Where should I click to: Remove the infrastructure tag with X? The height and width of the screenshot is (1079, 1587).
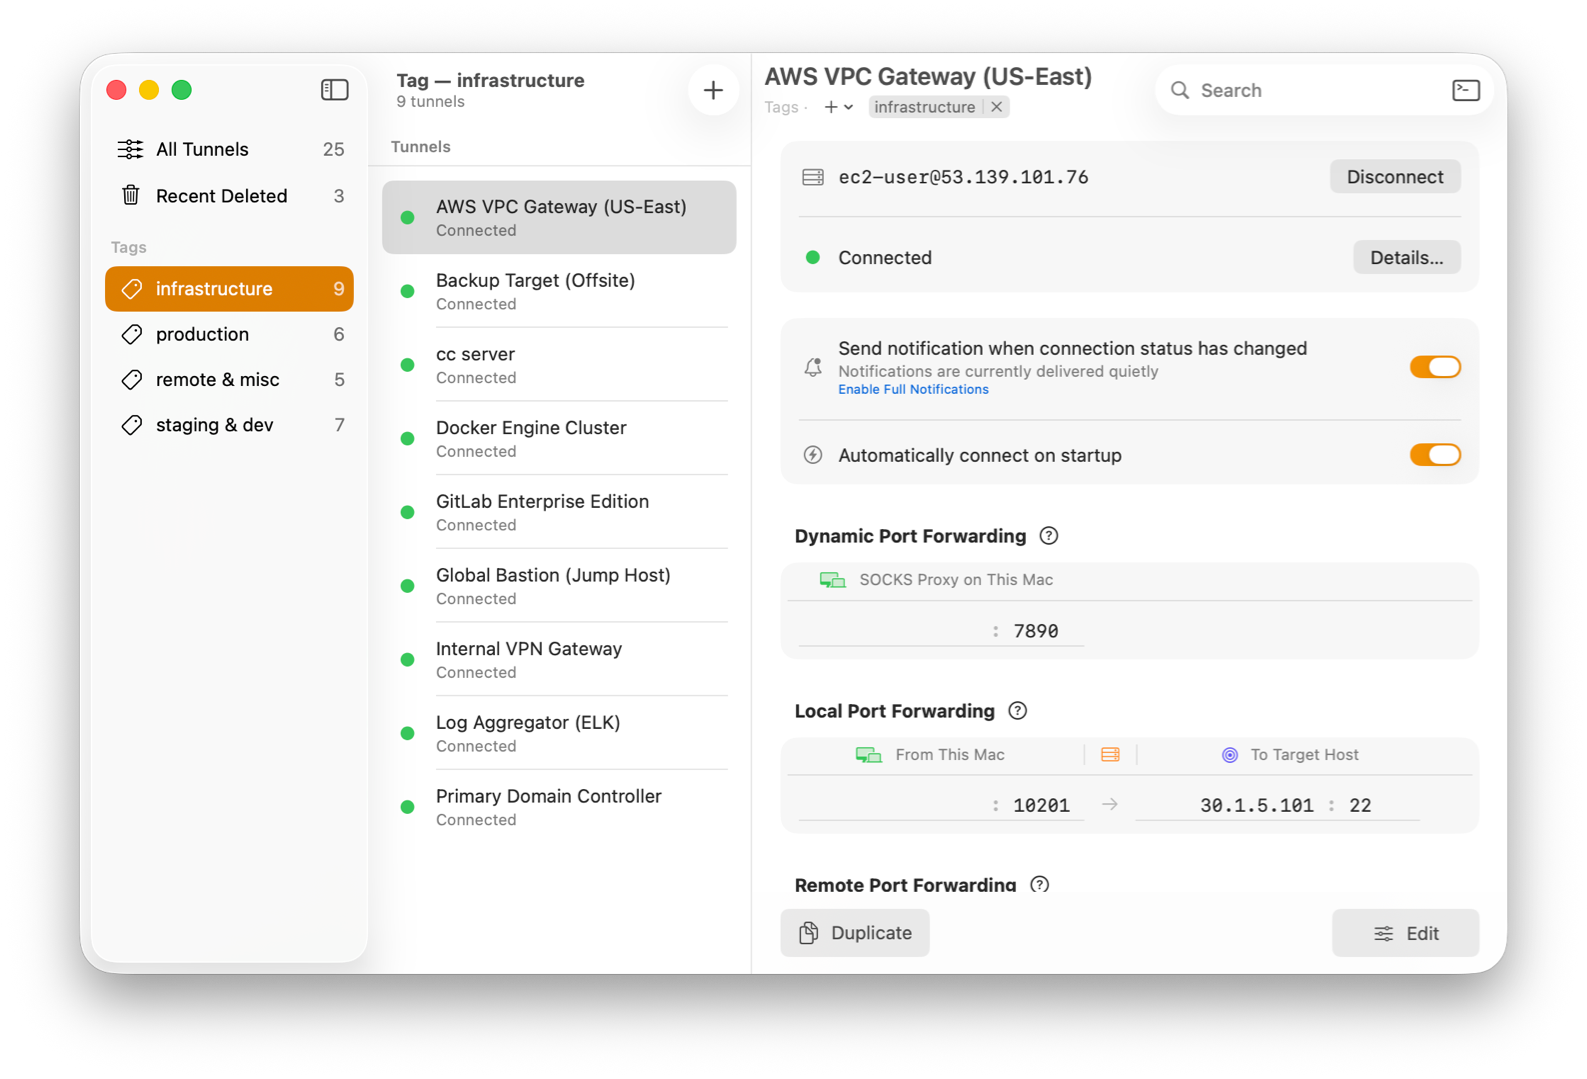(997, 107)
